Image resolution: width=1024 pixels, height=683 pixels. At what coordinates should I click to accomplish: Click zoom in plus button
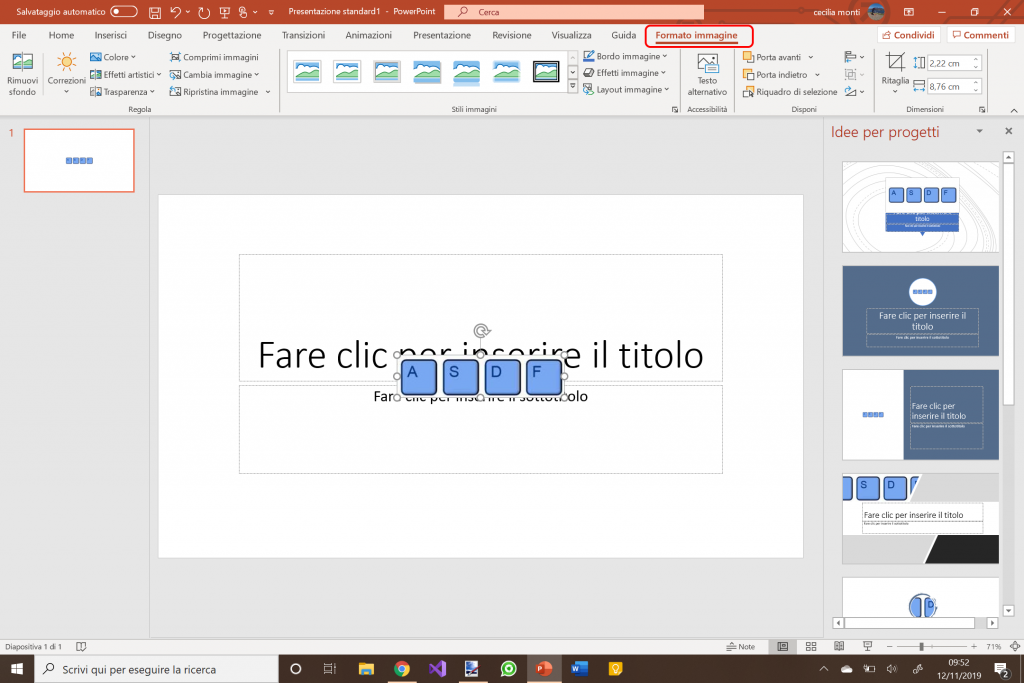click(x=974, y=646)
